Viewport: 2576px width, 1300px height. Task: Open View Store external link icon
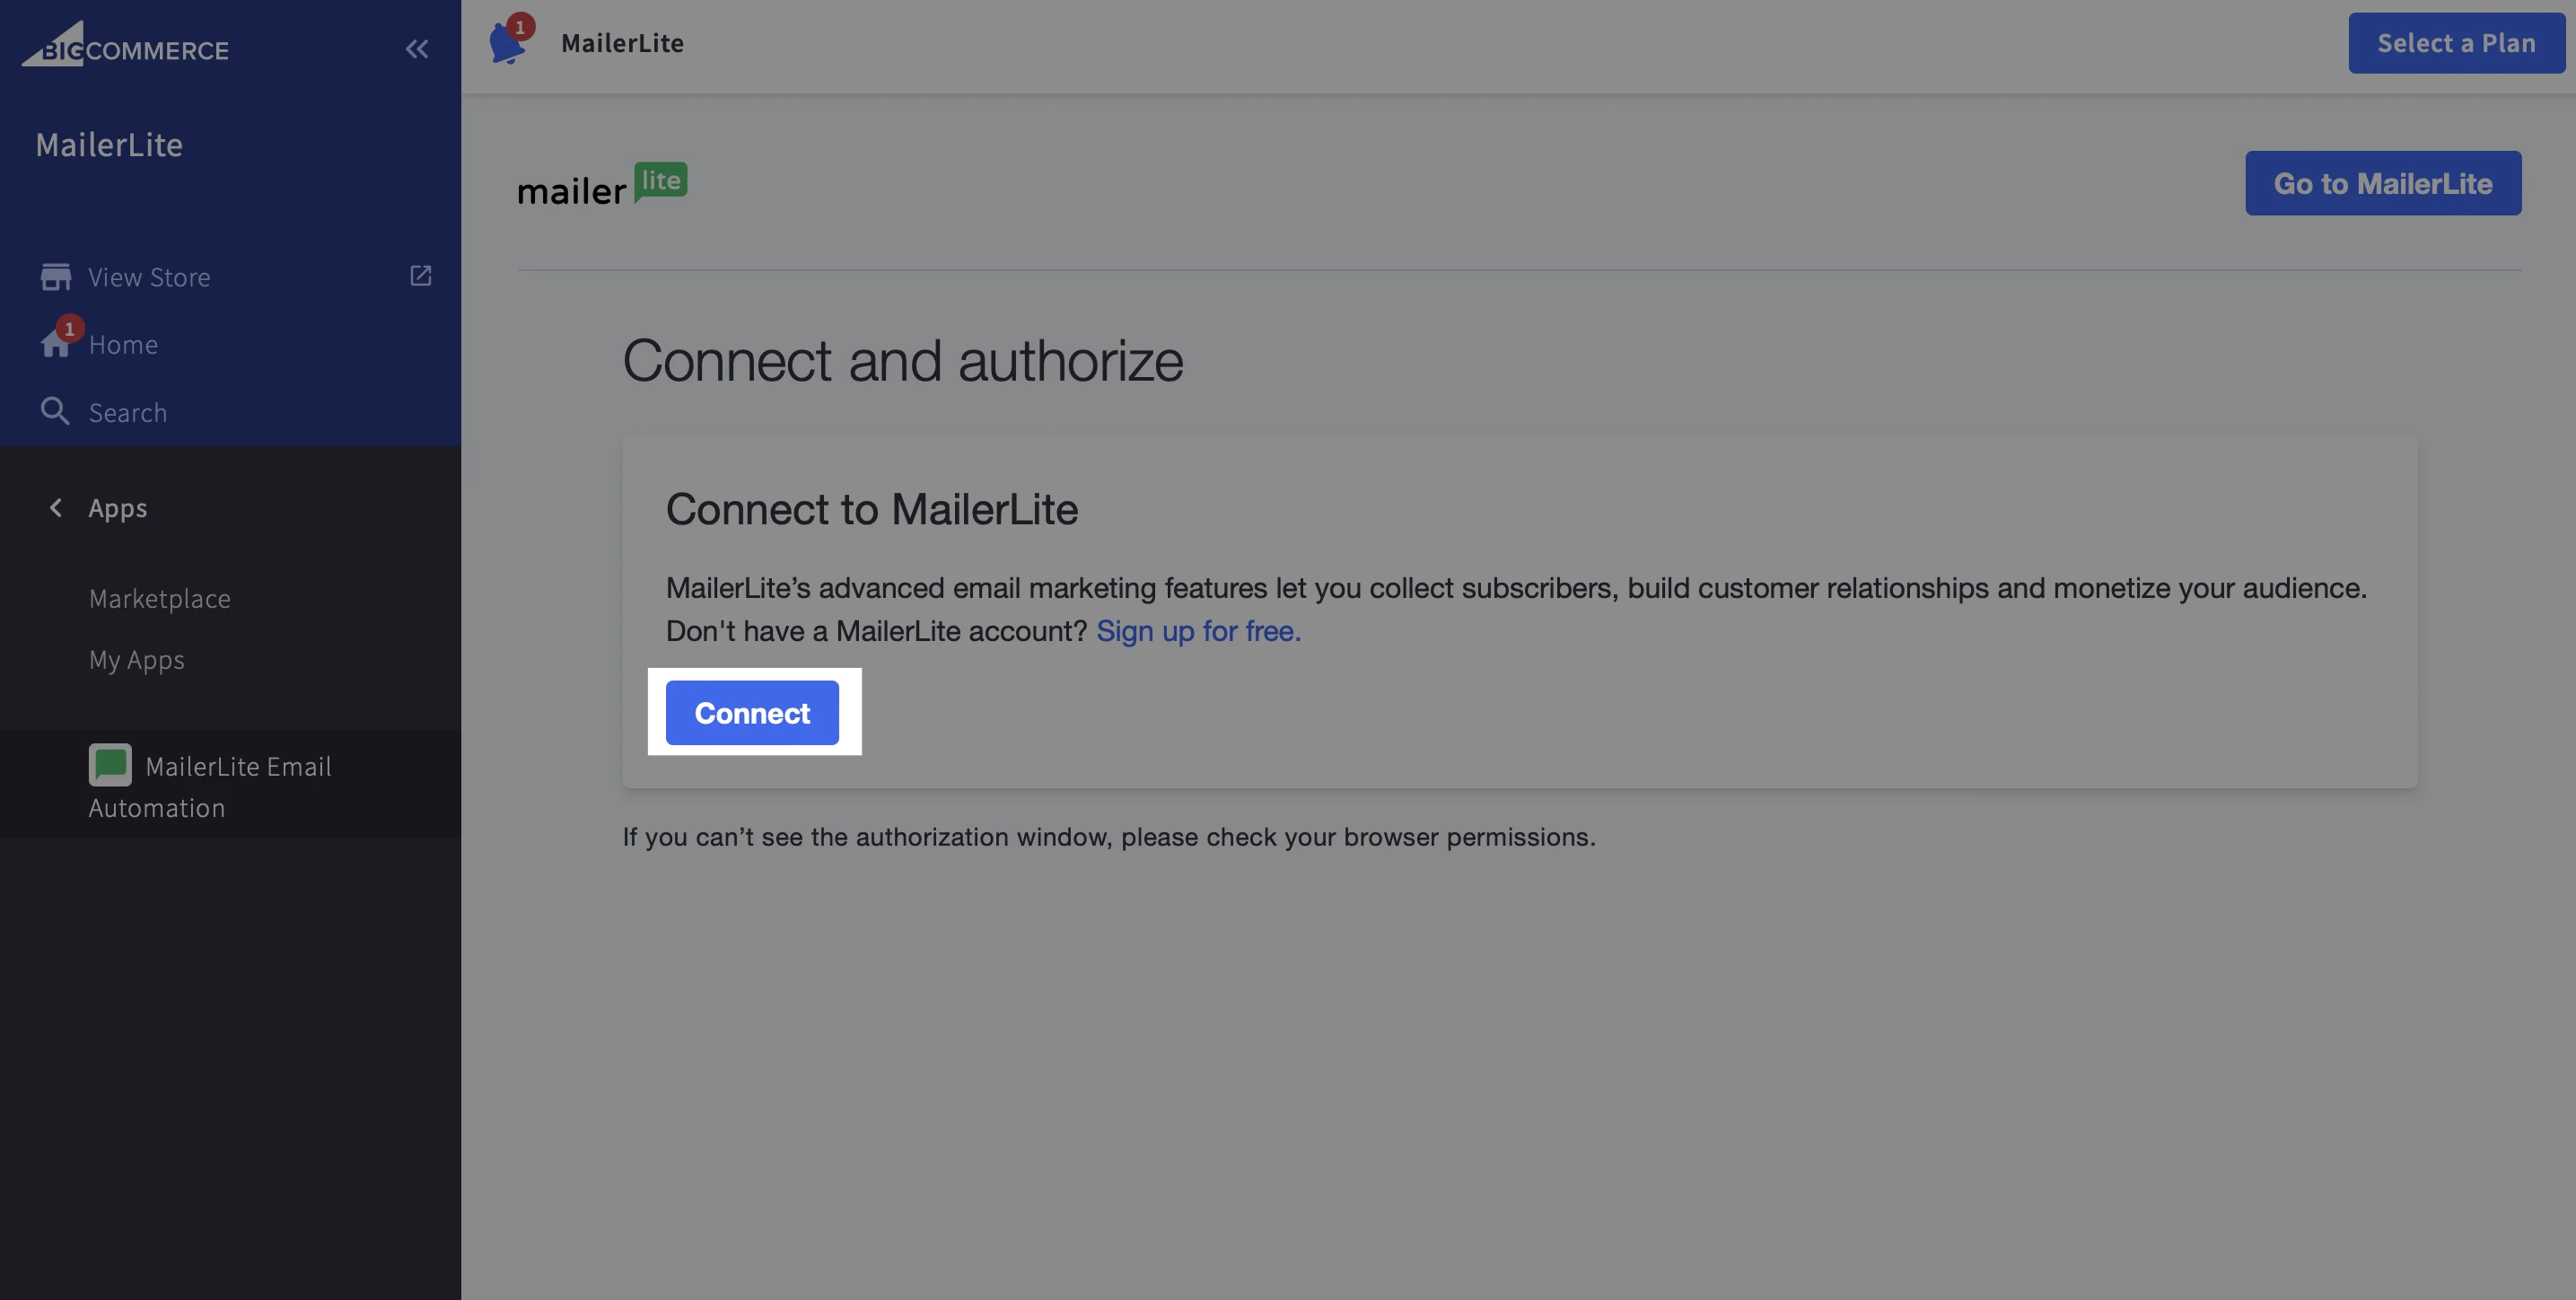(421, 275)
